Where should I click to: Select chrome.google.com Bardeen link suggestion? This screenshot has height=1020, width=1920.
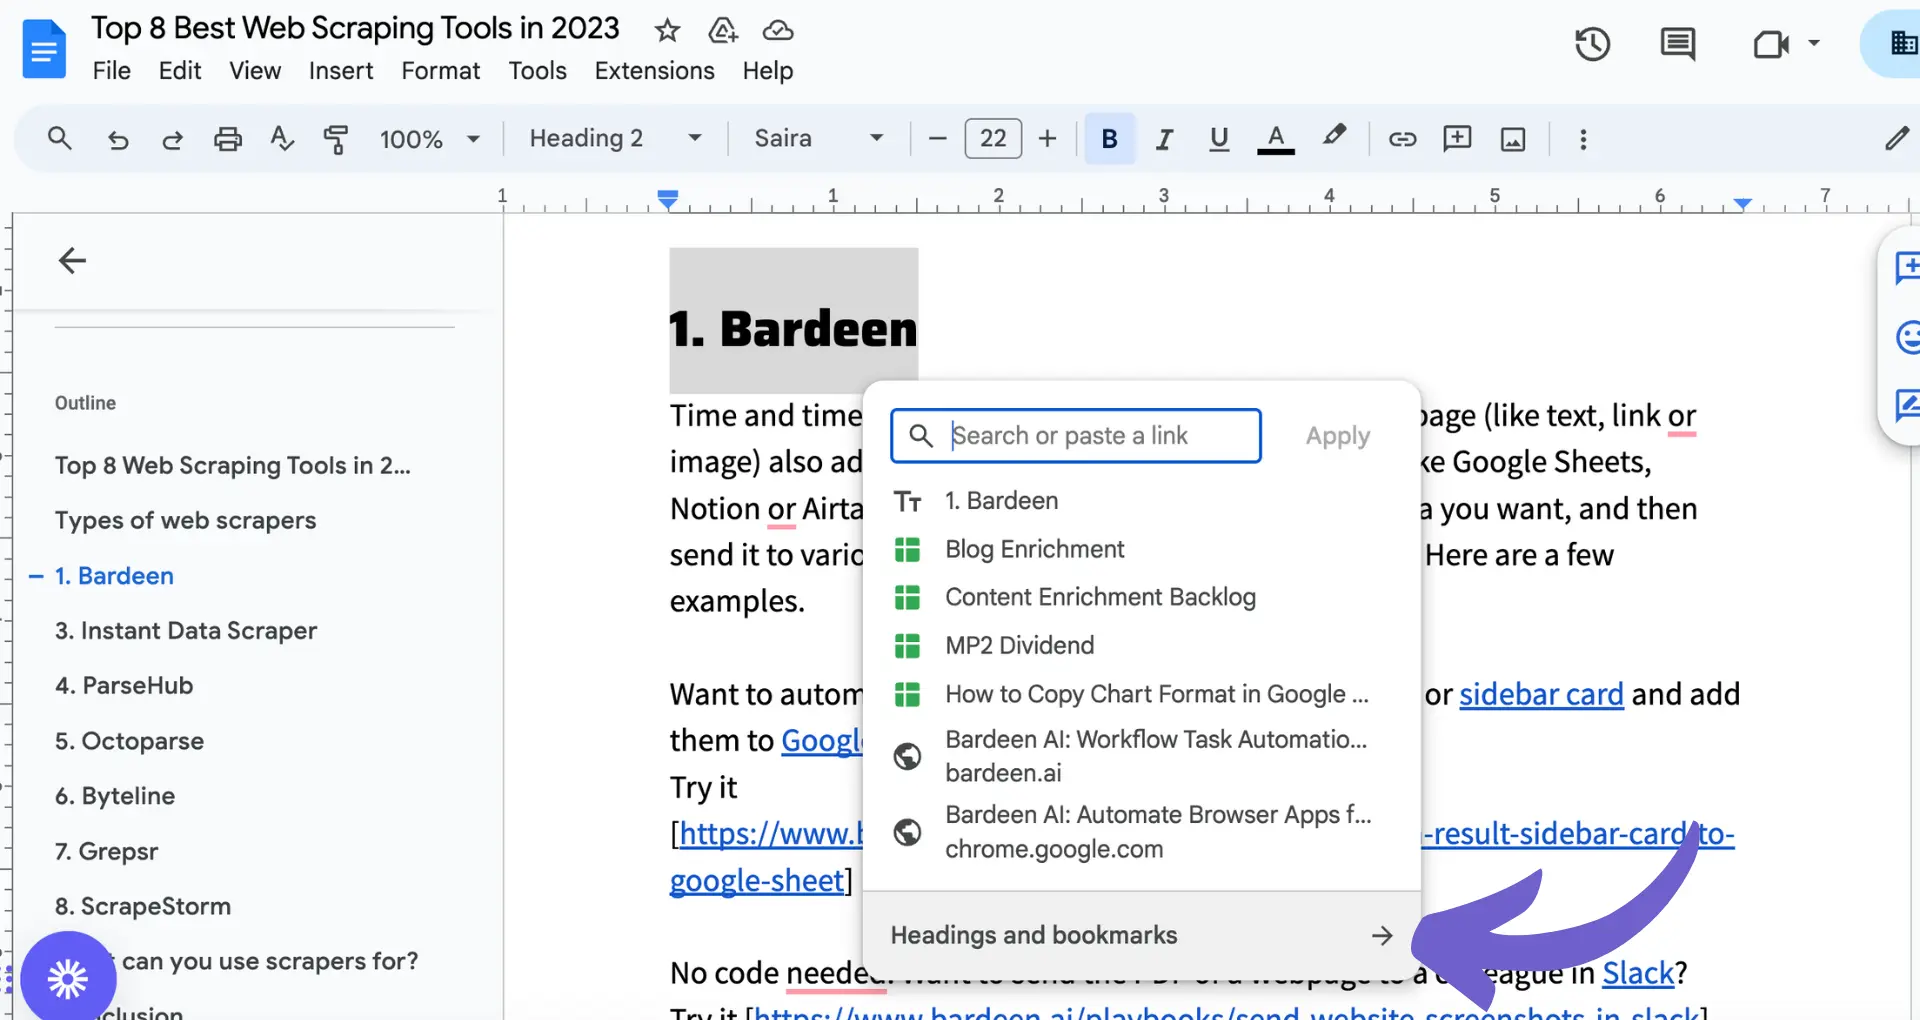(x=1141, y=832)
